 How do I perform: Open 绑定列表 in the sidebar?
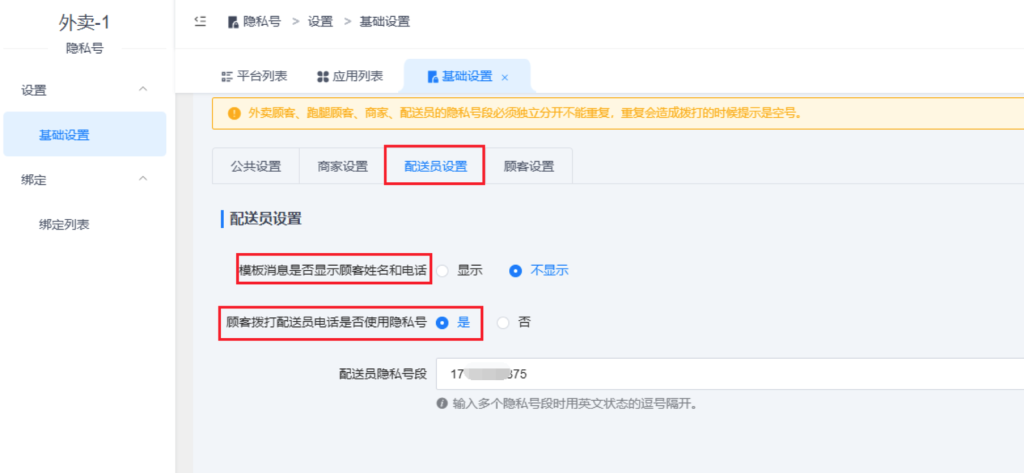[64, 224]
